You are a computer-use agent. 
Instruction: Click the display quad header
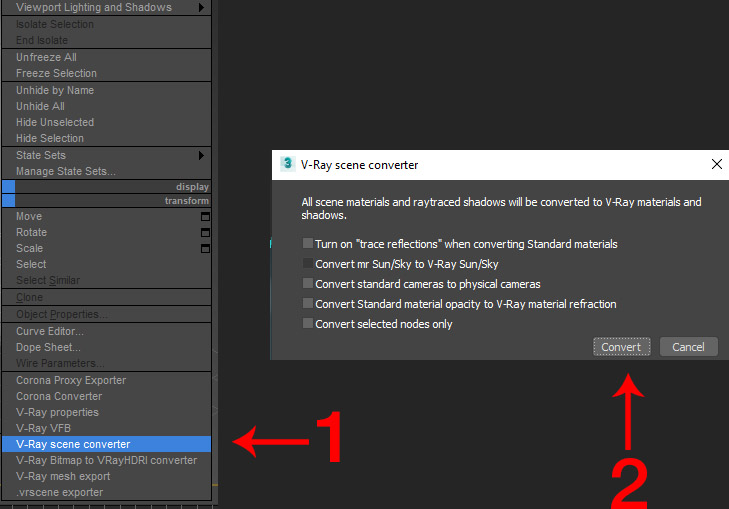point(106,187)
